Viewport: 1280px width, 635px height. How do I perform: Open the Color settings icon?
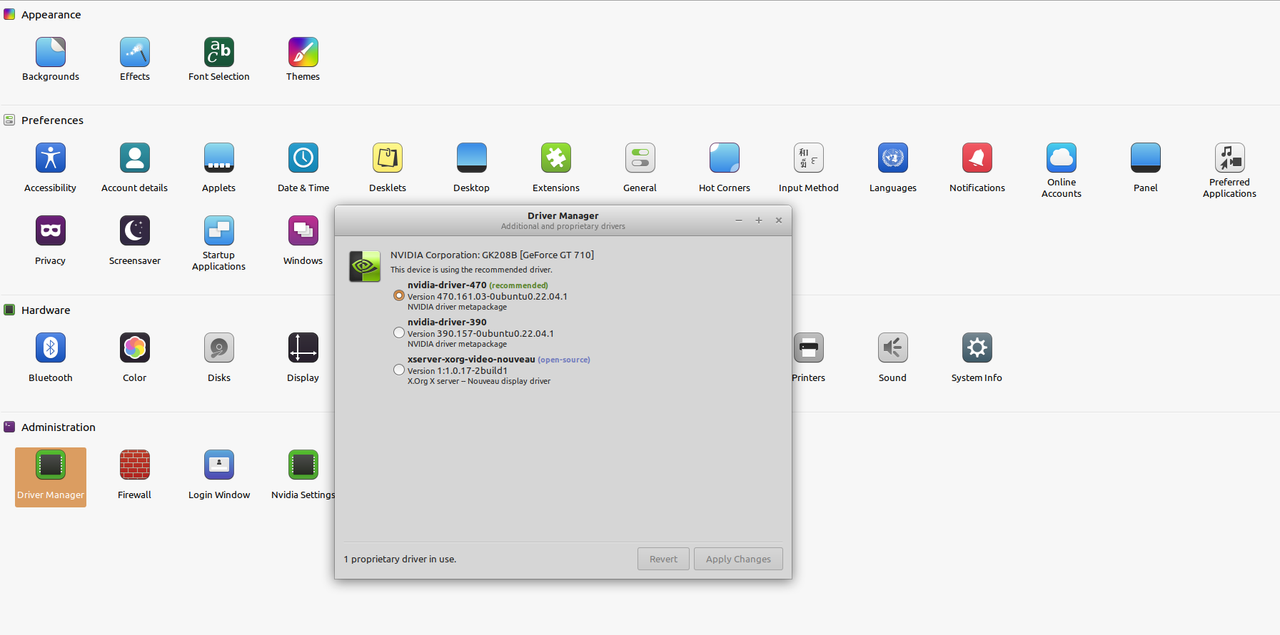134,348
